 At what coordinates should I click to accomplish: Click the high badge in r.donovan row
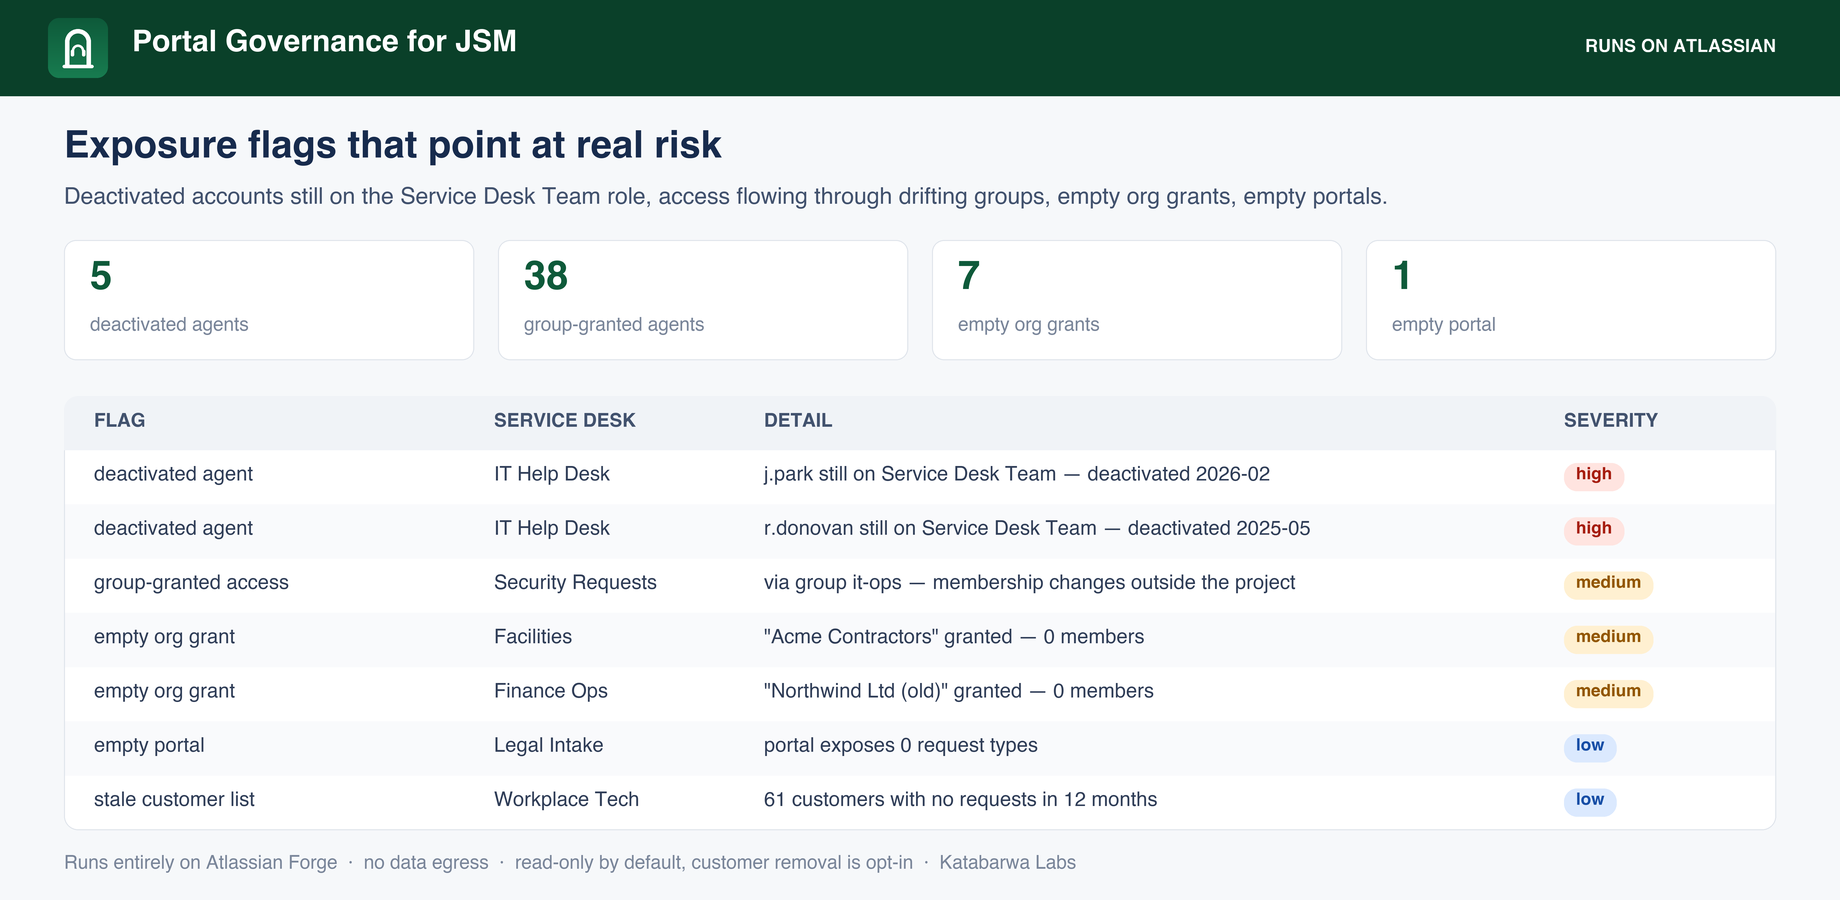pyautogui.click(x=1594, y=529)
